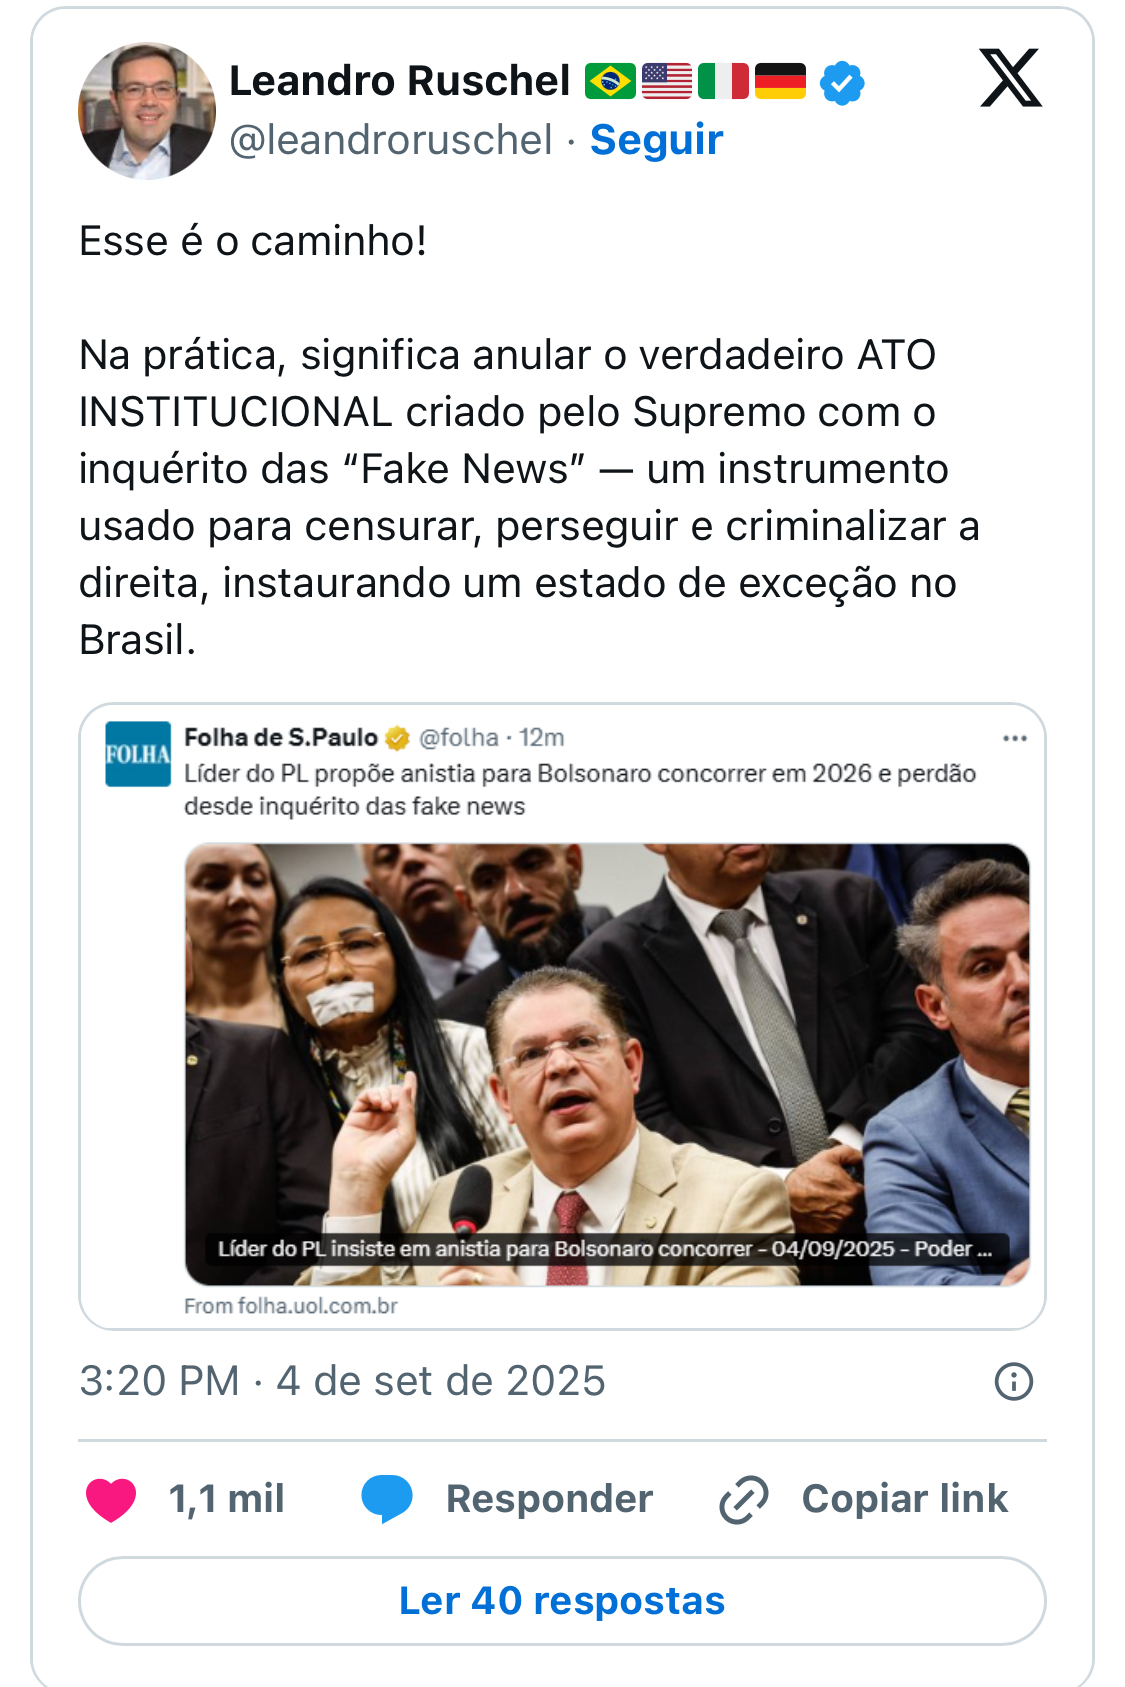The image size is (1125, 1687).
Task: Click the blue verified badge
Action: (x=842, y=82)
